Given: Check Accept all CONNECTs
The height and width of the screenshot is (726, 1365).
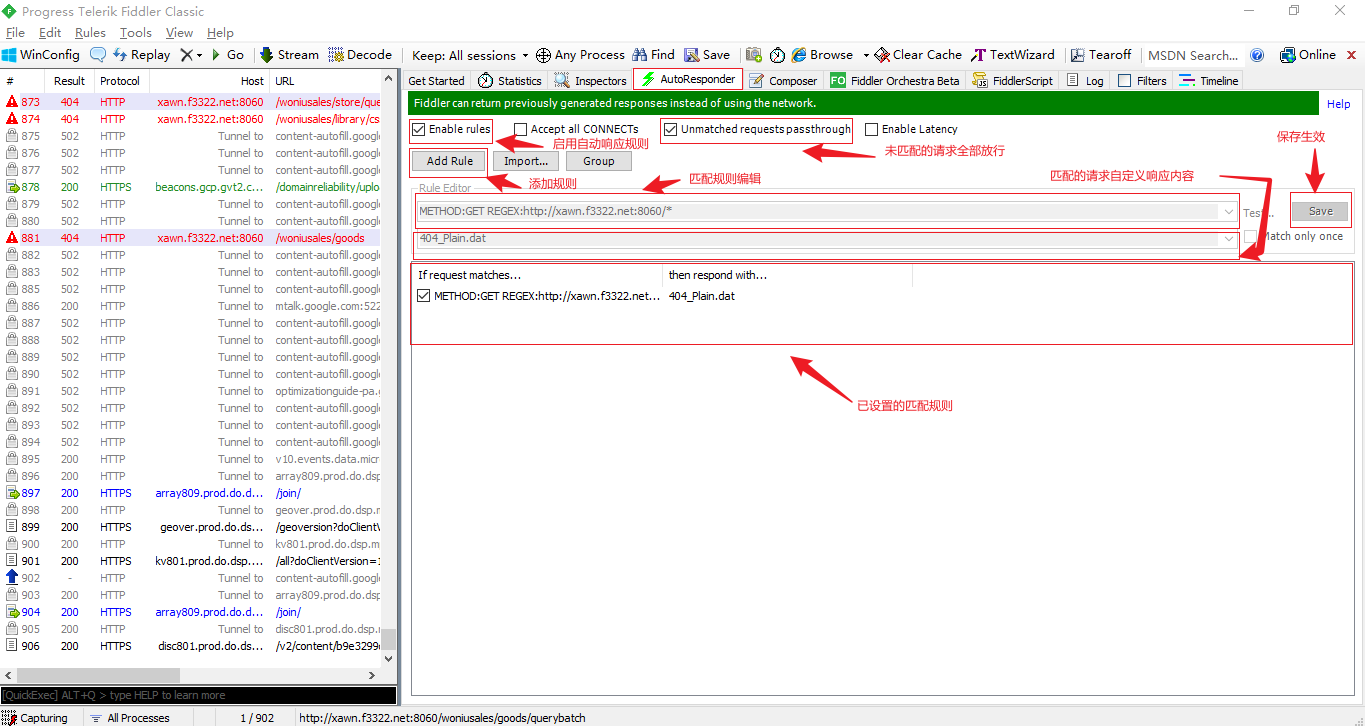Looking at the screenshot, I should click(520, 129).
